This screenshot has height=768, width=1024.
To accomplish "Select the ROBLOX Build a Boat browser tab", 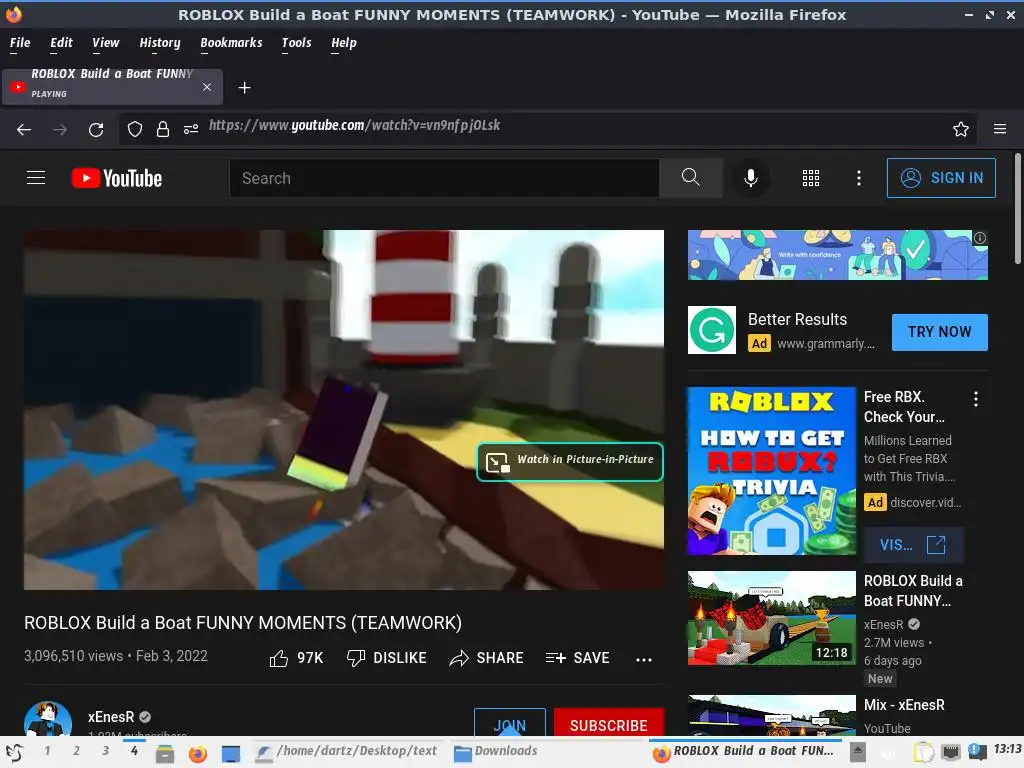I will pos(112,87).
